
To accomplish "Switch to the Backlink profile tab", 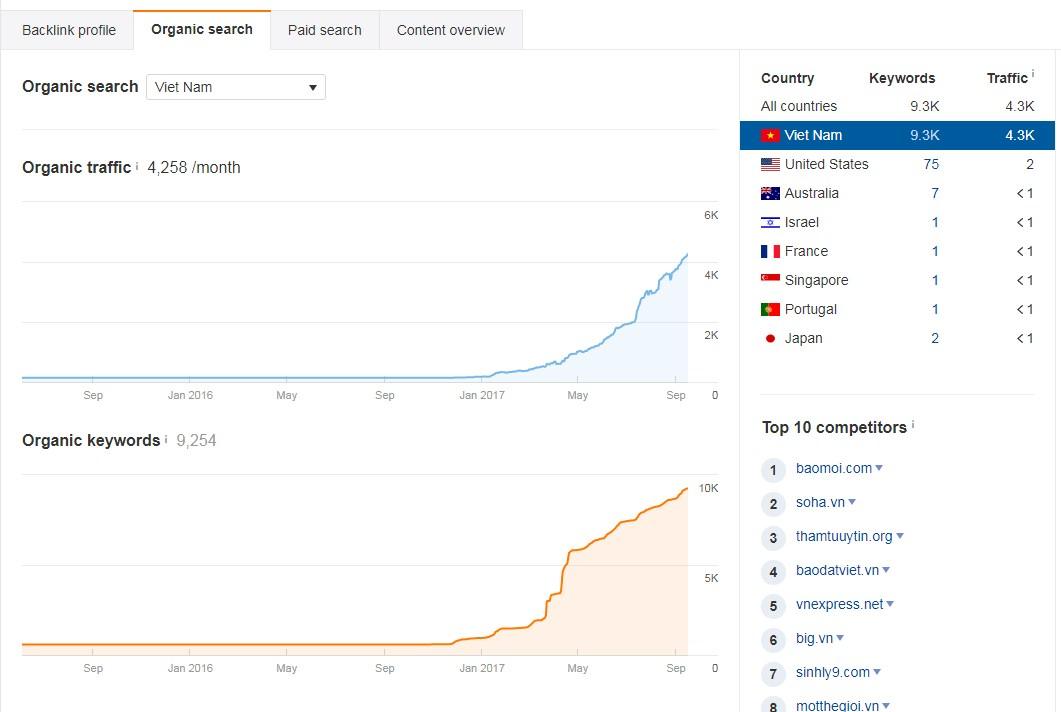I will (68, 30).
